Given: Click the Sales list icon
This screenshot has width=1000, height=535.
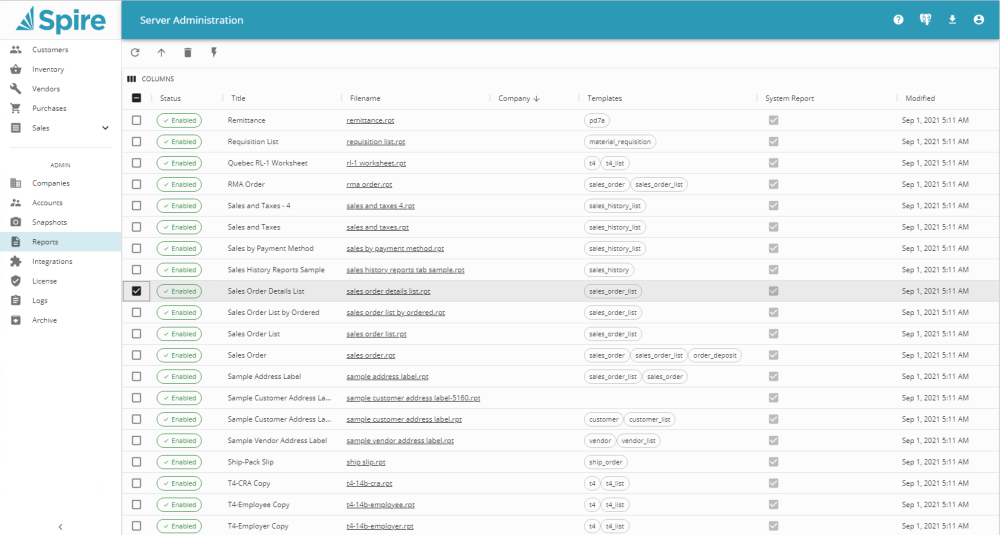Looking at the screenshot, I should [16, 128].
